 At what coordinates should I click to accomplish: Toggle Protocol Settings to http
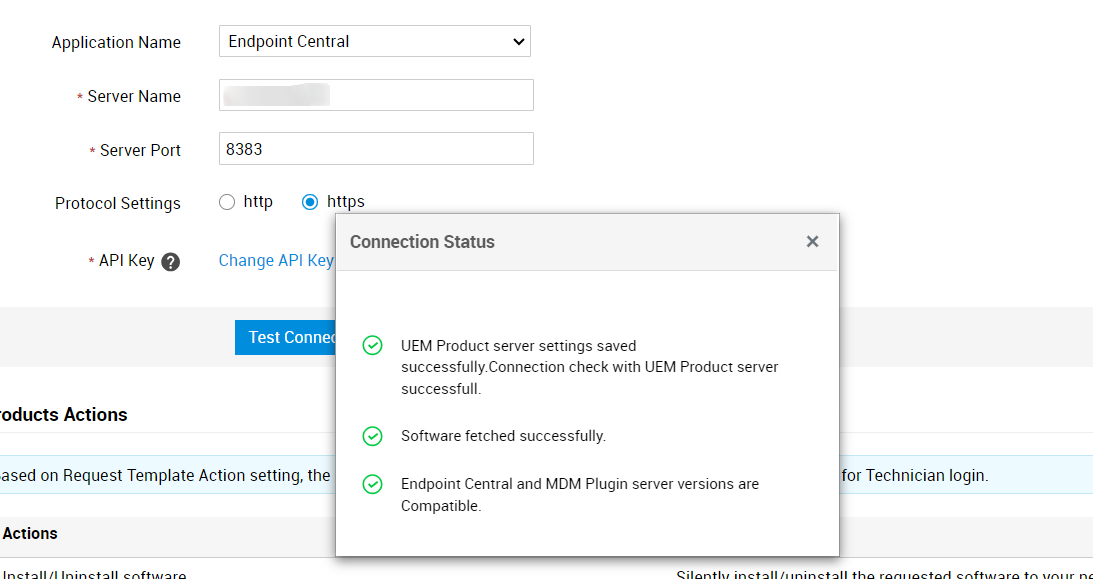pos(227,201)
